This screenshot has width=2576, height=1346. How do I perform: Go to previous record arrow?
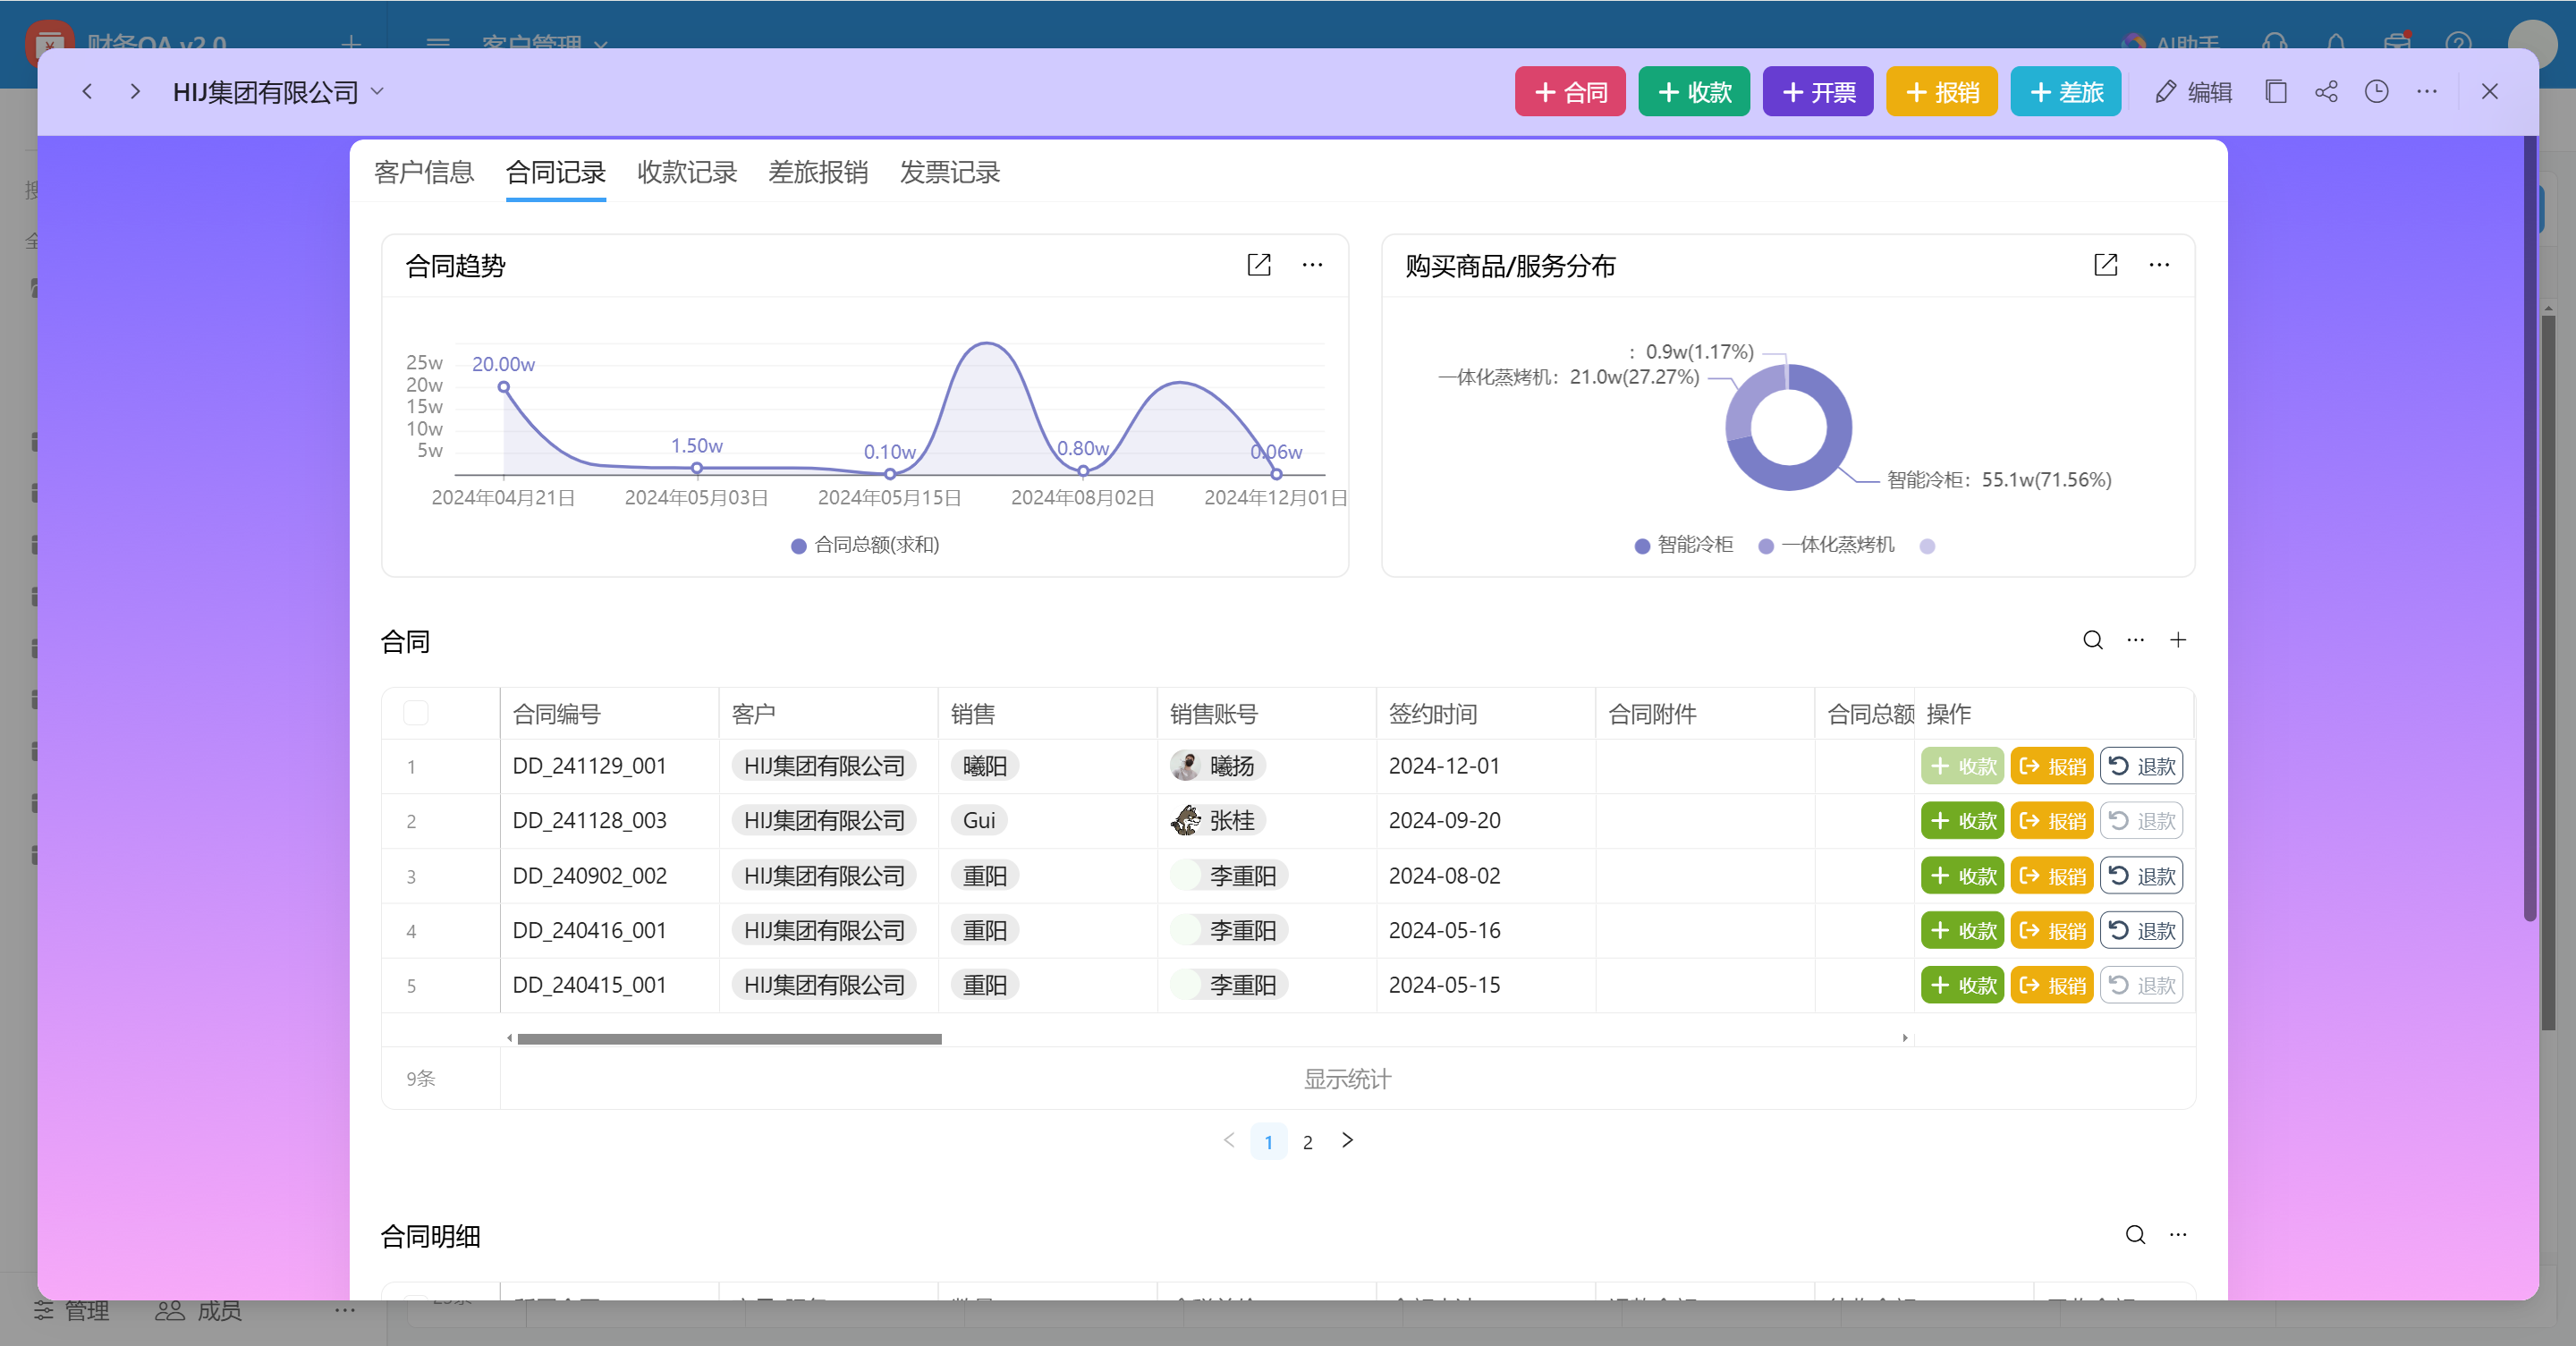click(x=87, y=92)
